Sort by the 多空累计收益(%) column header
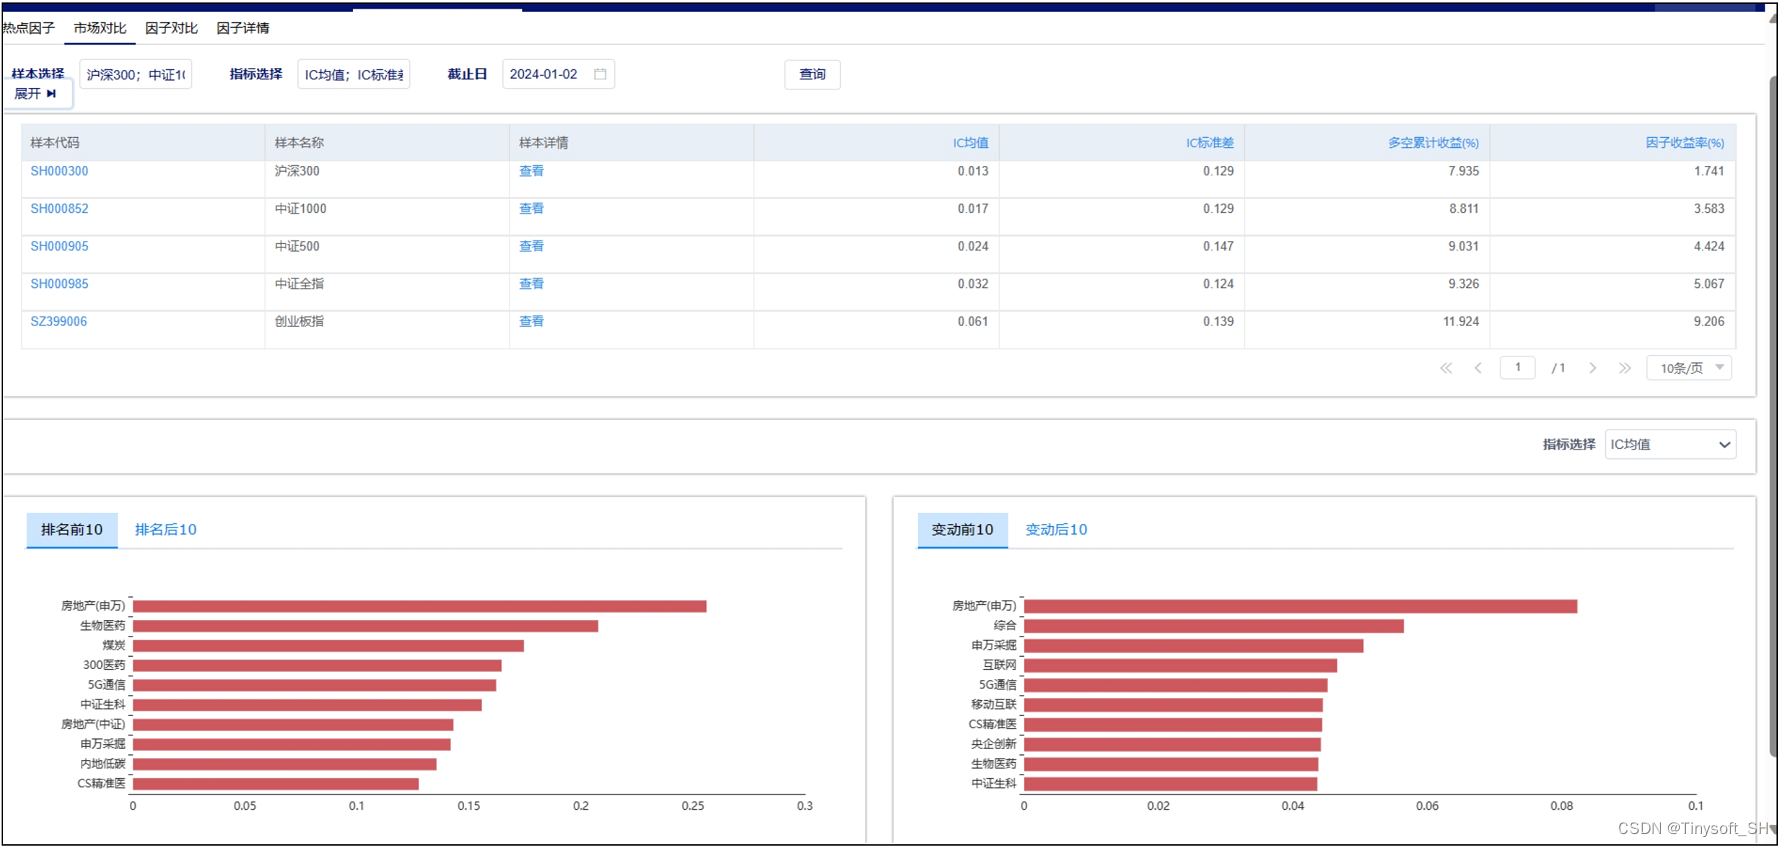This screenshot has height=847, width=1783. (x=1433, y=143)
